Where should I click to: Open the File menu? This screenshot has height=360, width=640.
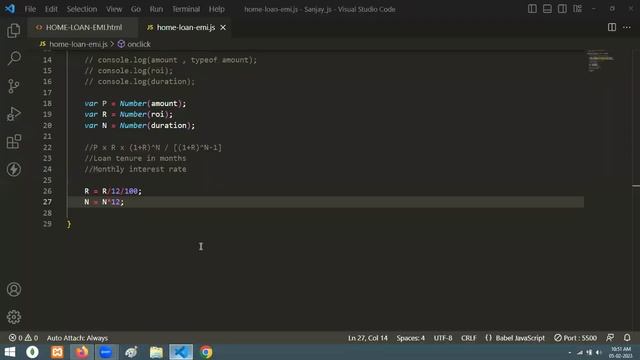coord(30,9)
